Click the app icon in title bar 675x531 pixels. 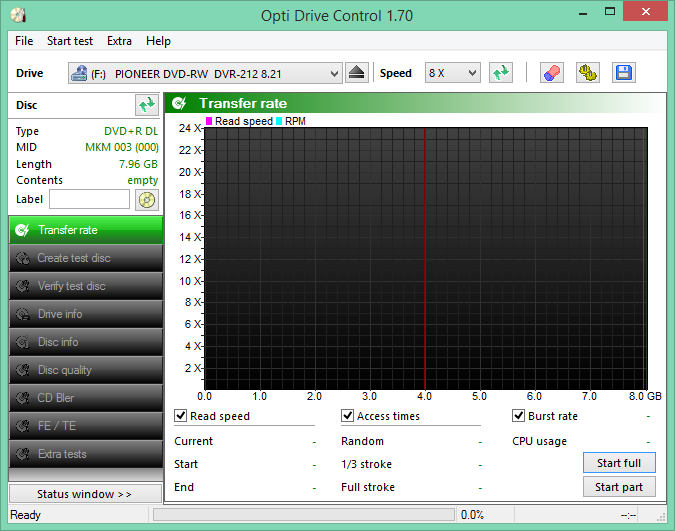(x=19, y=15)
